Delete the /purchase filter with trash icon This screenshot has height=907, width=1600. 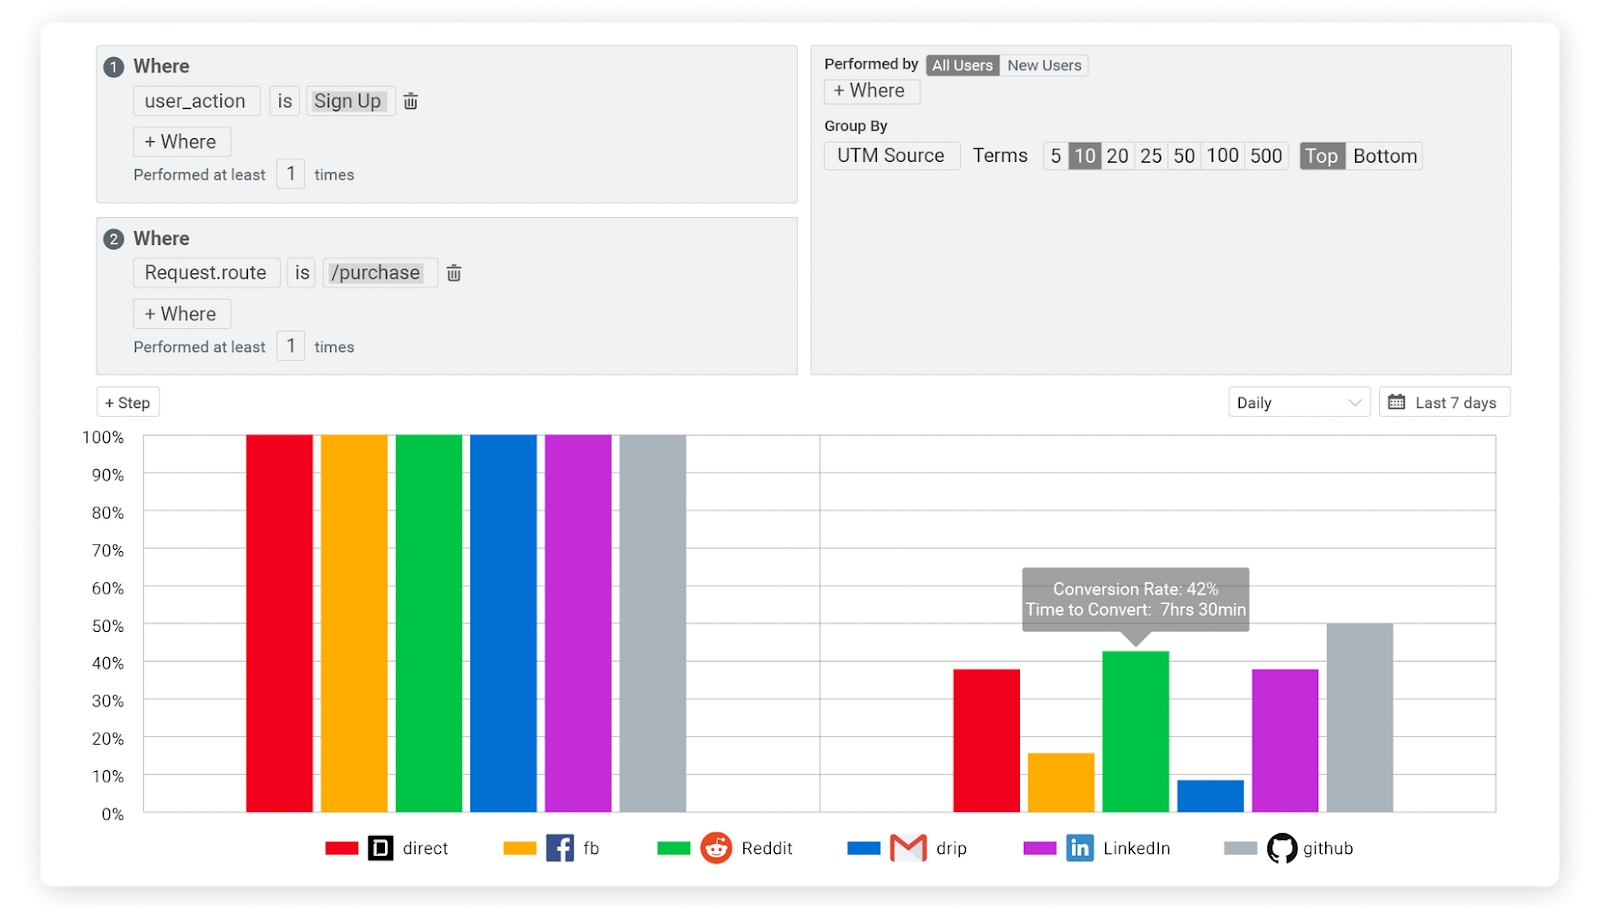coord(454,273)
